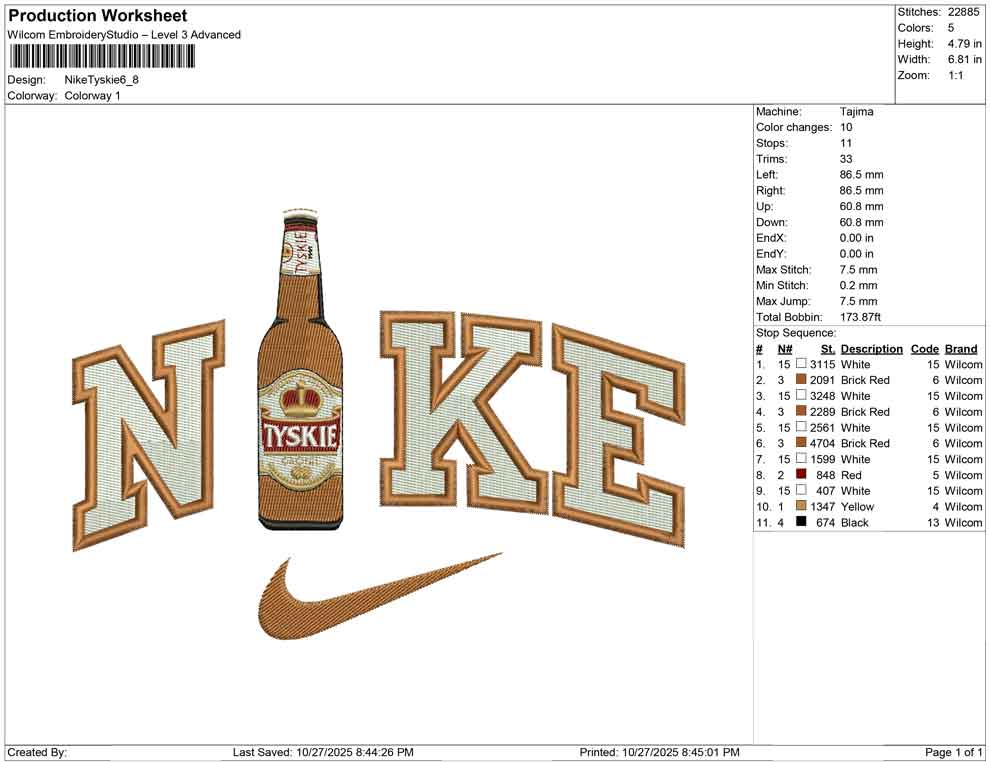990x762 pixels.
Task: Click the Total Bobbin value 173.87ft
Action: [860, 317]
